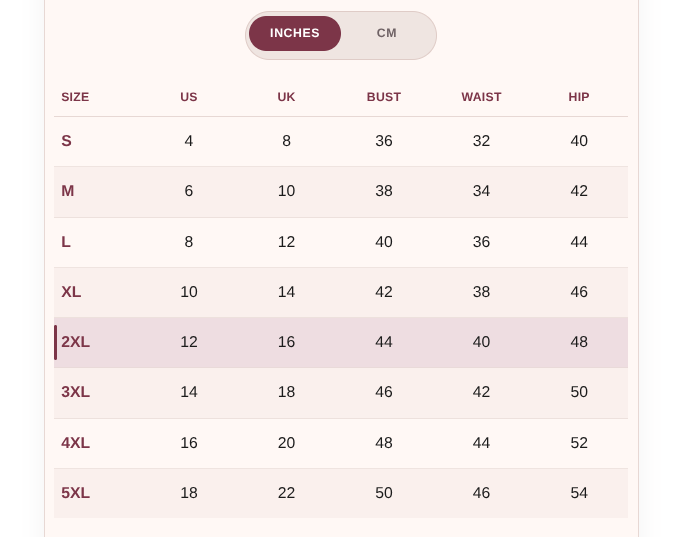Image resolution: width=673 pixels, height=537 pixels.
Task: Select the S size row
Action: click(341, 141)
